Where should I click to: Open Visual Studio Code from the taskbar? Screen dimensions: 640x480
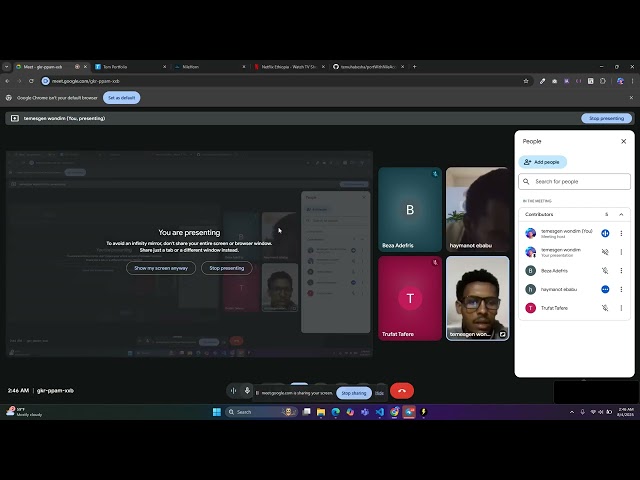pos(380,412)
